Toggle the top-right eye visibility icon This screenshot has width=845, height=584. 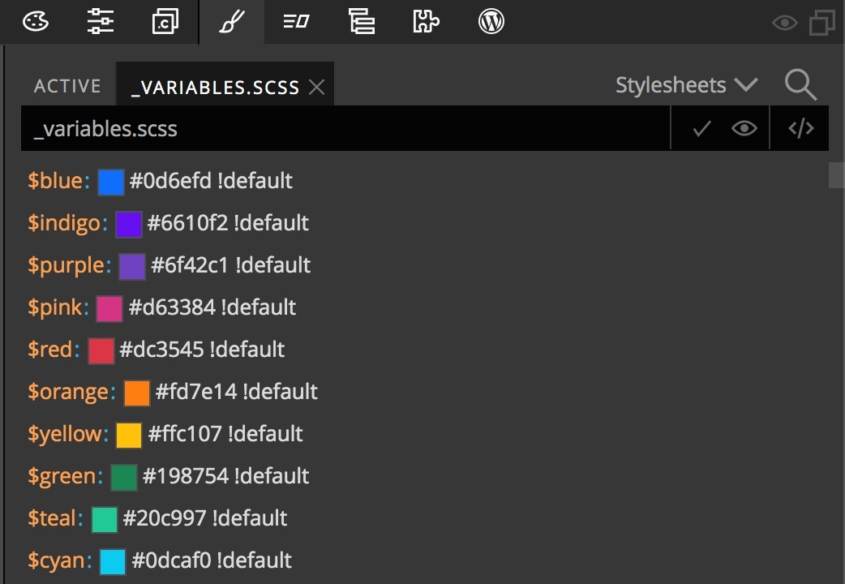(x=784, y=22)
